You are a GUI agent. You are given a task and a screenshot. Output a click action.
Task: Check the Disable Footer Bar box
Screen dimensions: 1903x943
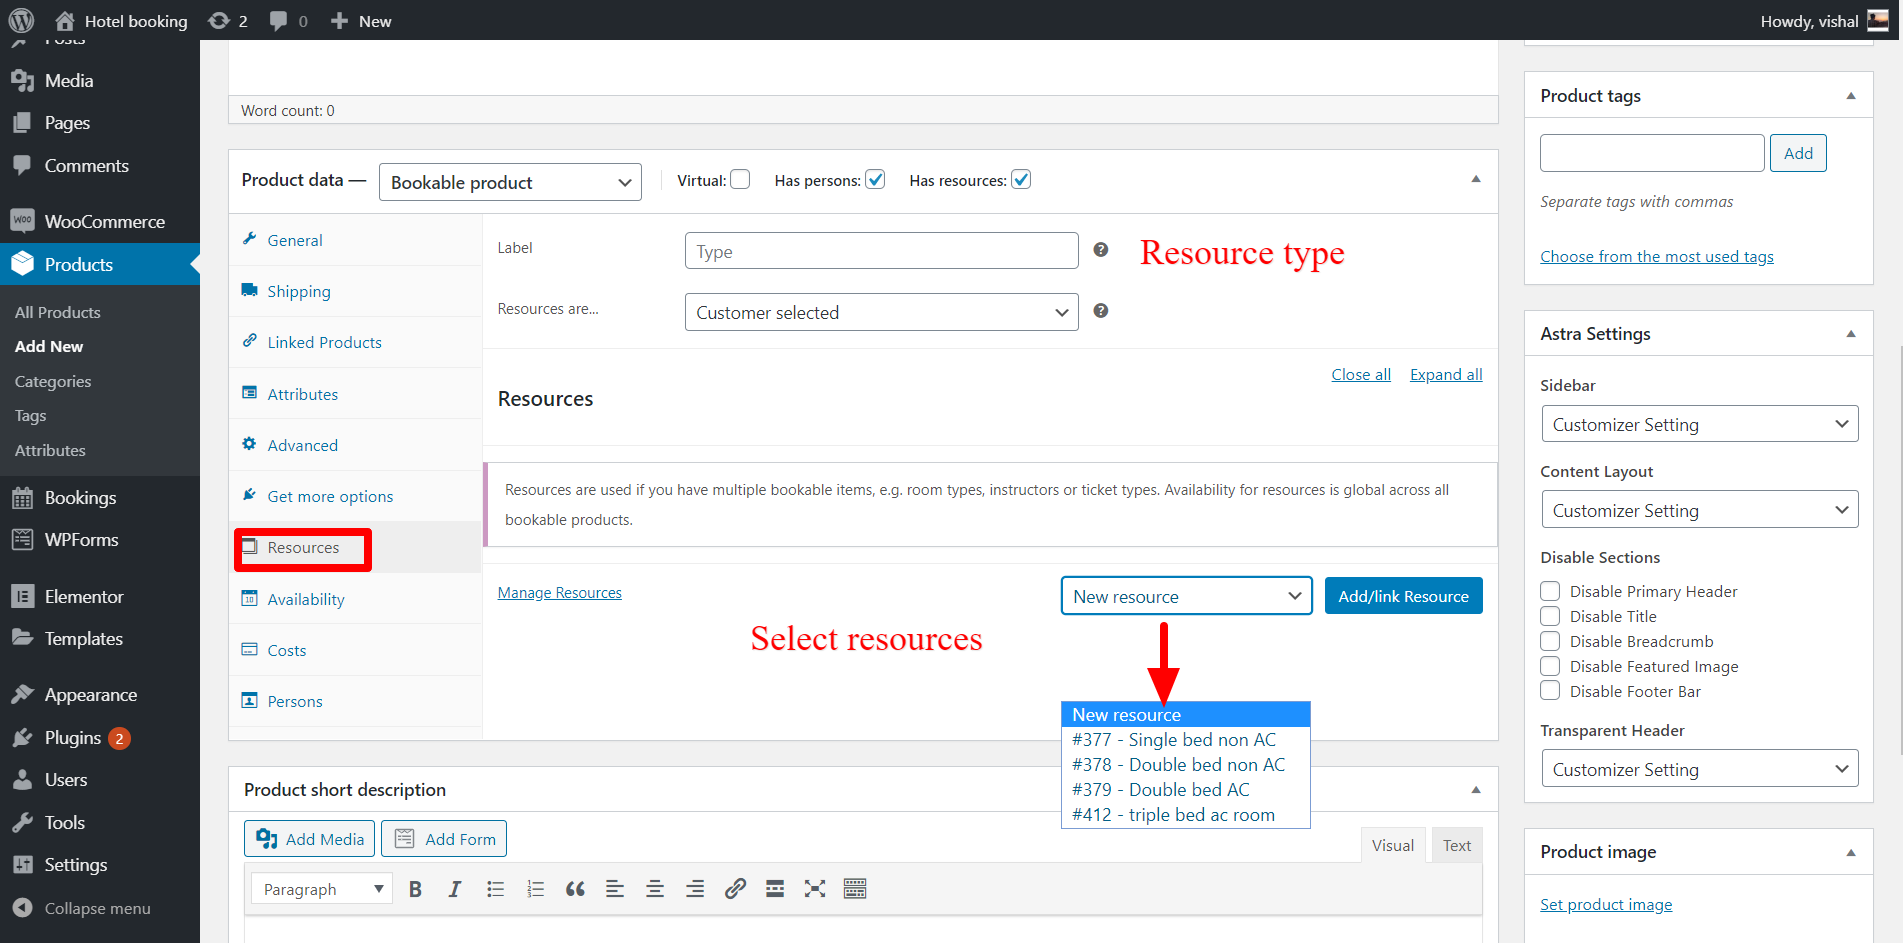pos(1550,691)
